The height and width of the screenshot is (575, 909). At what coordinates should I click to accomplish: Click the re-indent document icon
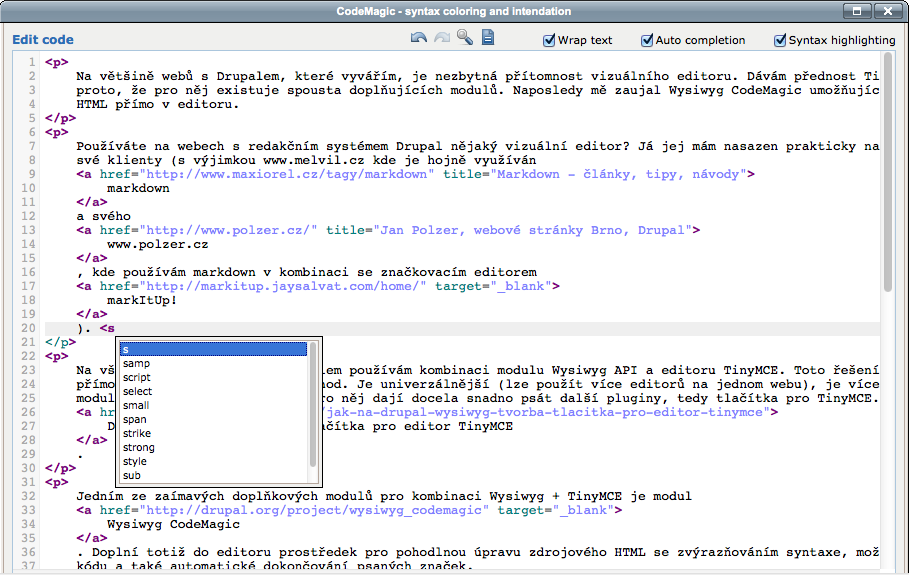[x=488, y=38]
